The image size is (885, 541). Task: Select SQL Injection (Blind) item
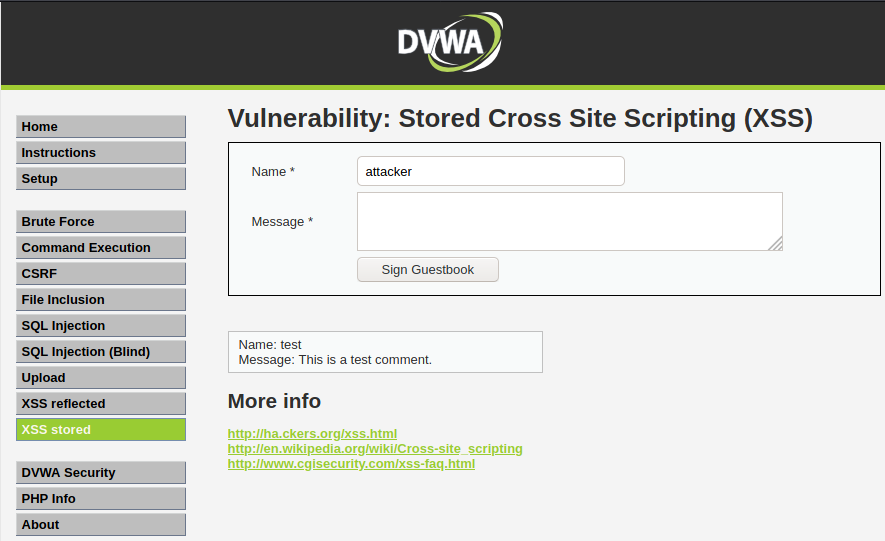(x=101, y=351)
